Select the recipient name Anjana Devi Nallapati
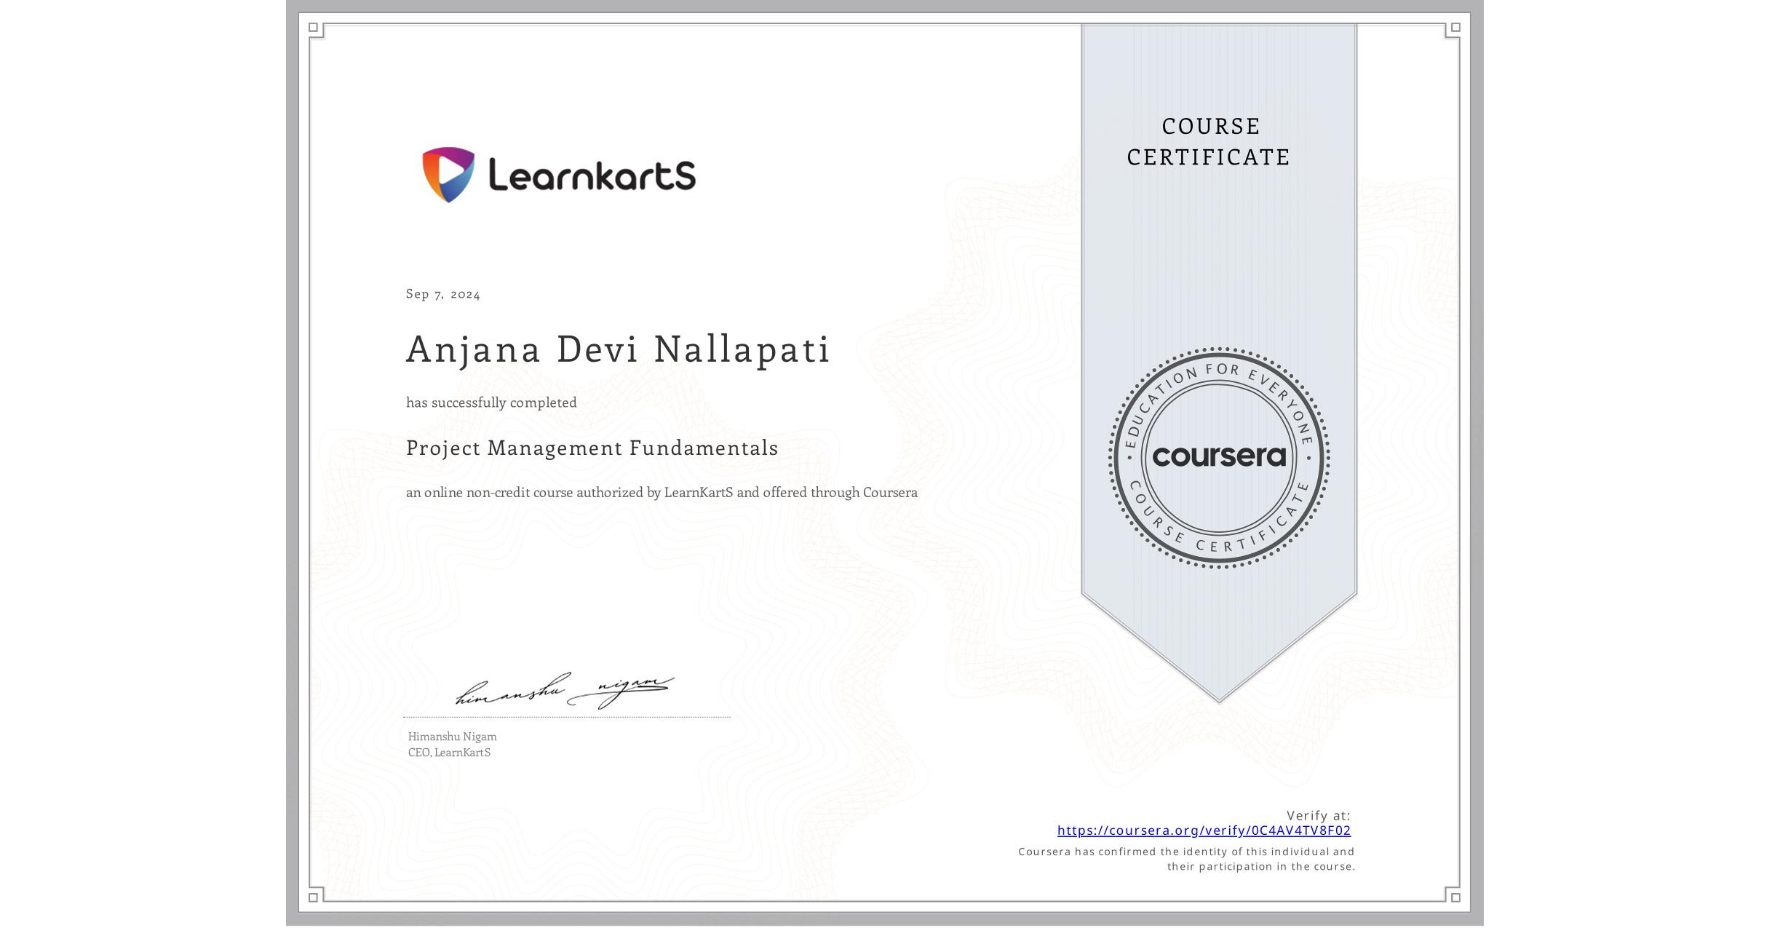Screen dimensions: 1772x928 [617, 350]
